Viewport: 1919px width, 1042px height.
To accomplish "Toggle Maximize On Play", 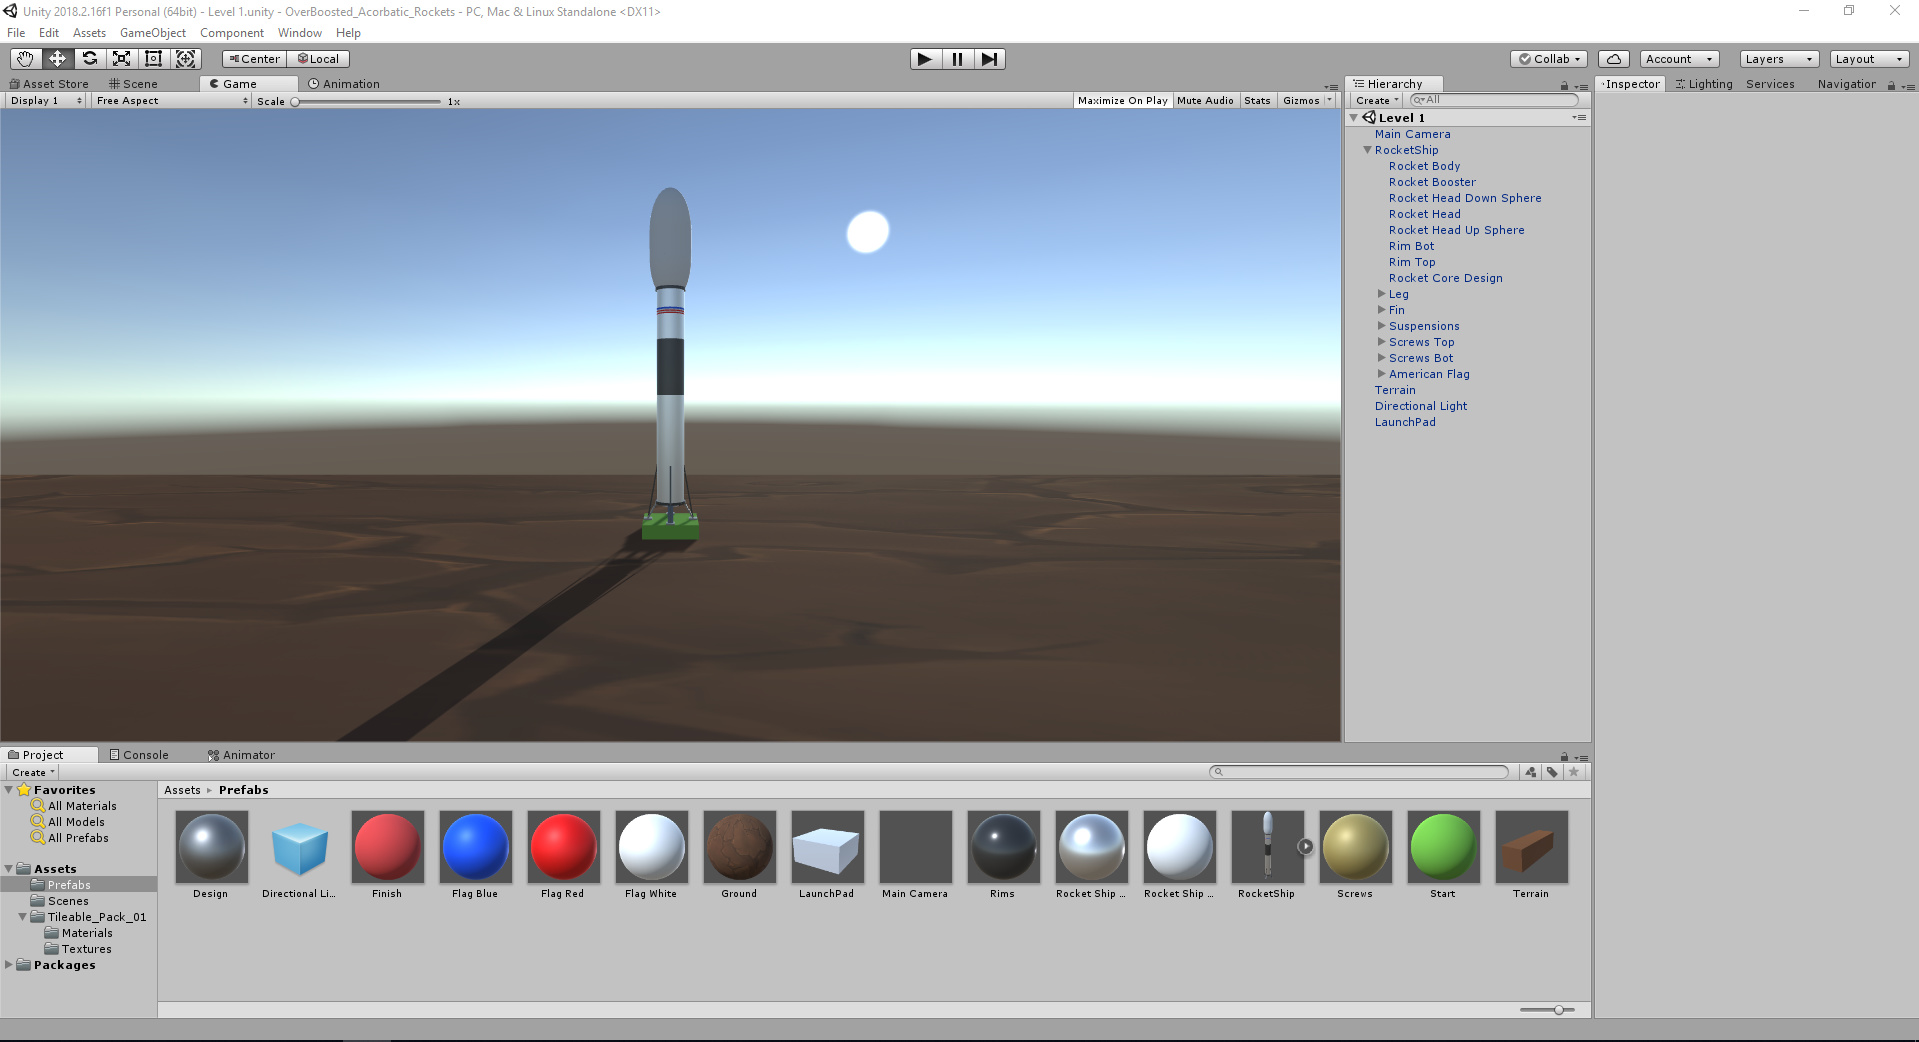I will click(1123, 101).
